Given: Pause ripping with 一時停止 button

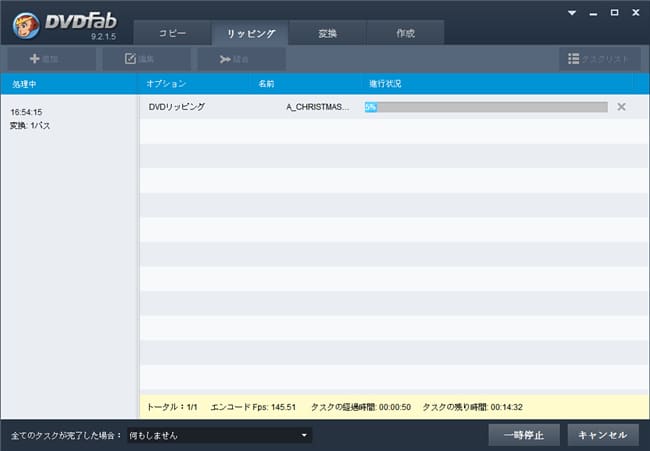Looking at the screenshot, I should (524, 435).
